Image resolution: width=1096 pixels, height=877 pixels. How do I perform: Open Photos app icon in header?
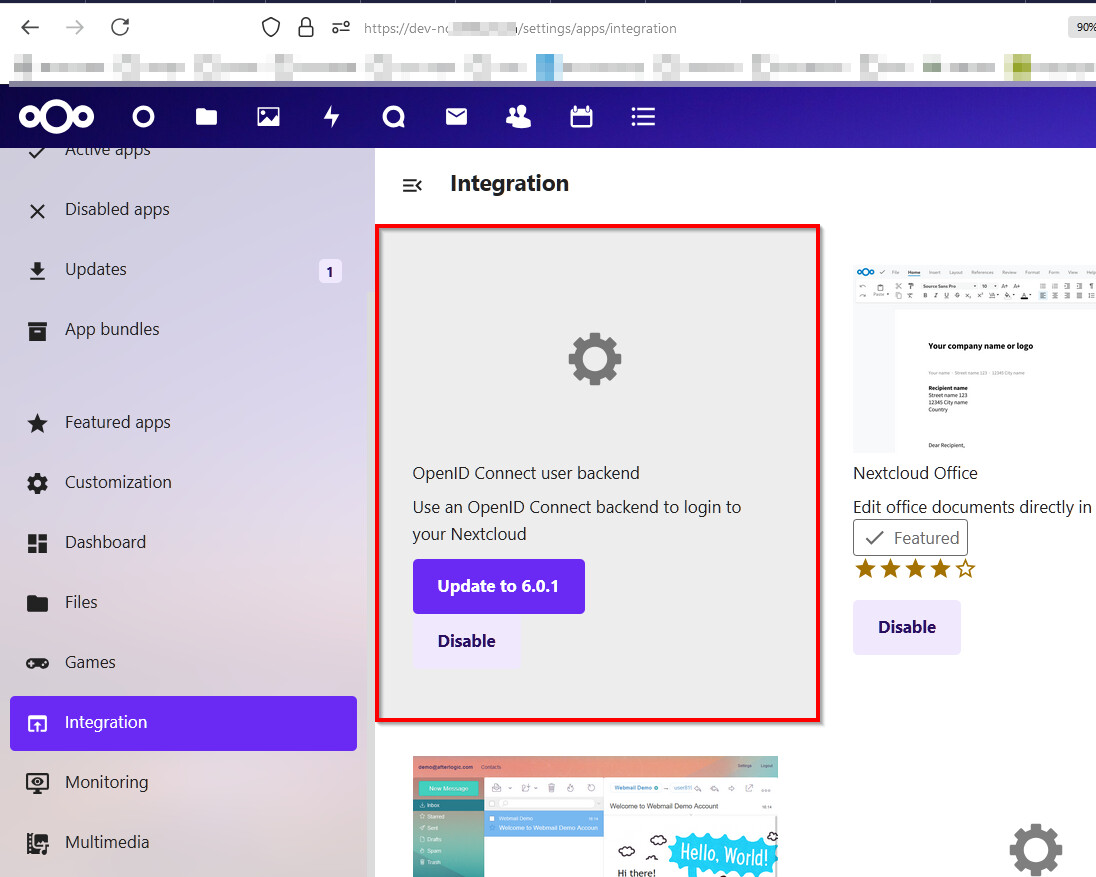[x=268, y=117]
